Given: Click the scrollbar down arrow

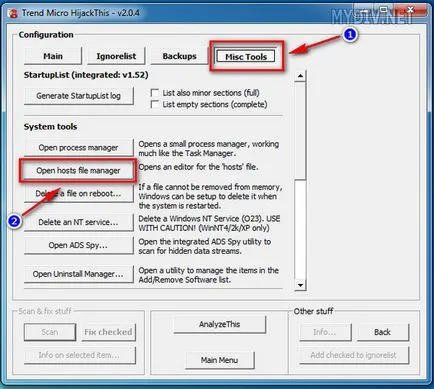Looking at the screenshot, I should click(x=300, y=285).
